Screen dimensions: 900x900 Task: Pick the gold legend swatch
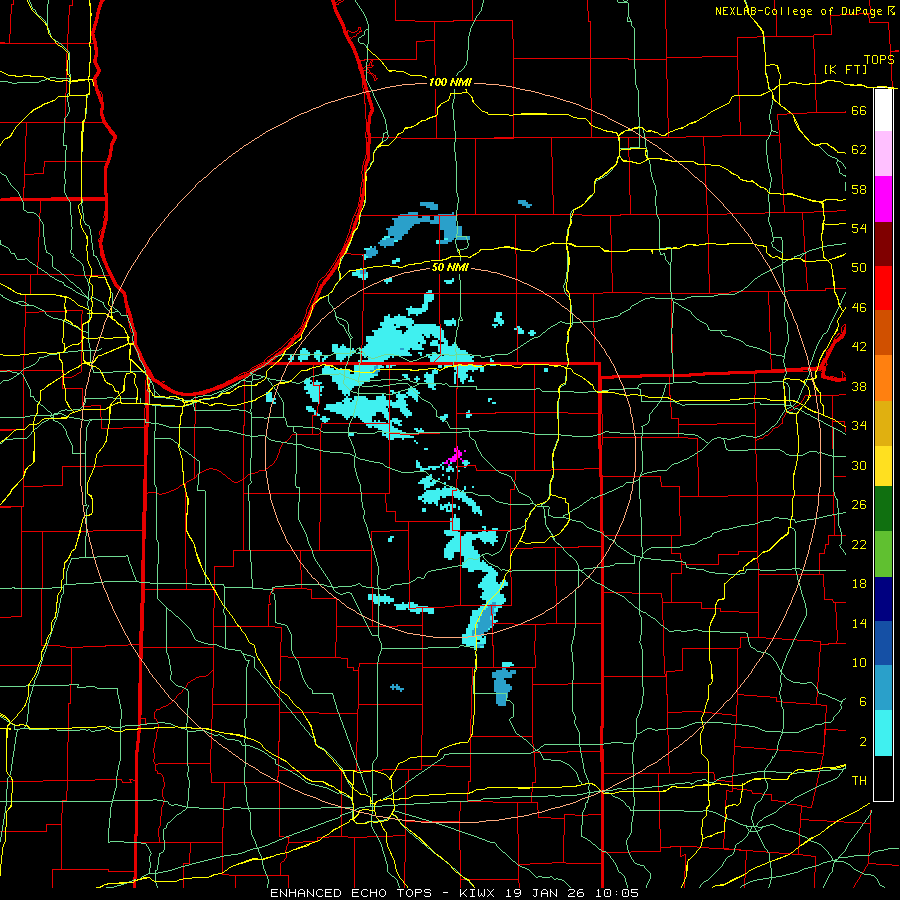[883, 423]
